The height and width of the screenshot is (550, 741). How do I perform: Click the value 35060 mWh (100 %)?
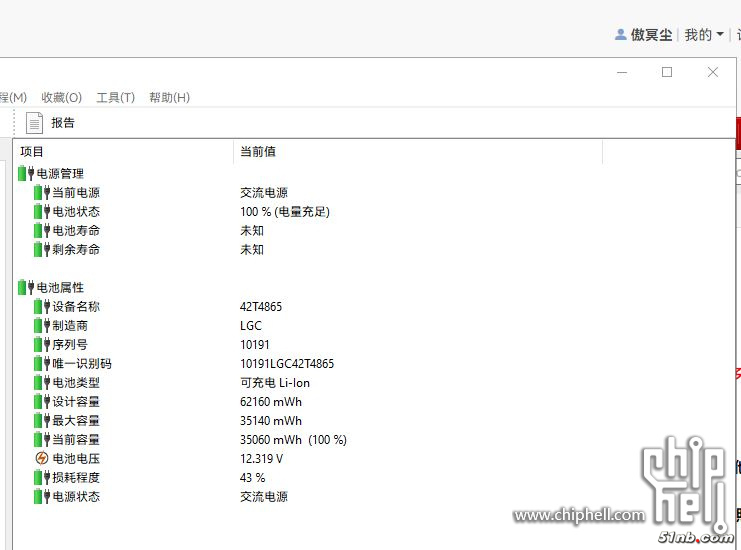click(x=293, y=439)
